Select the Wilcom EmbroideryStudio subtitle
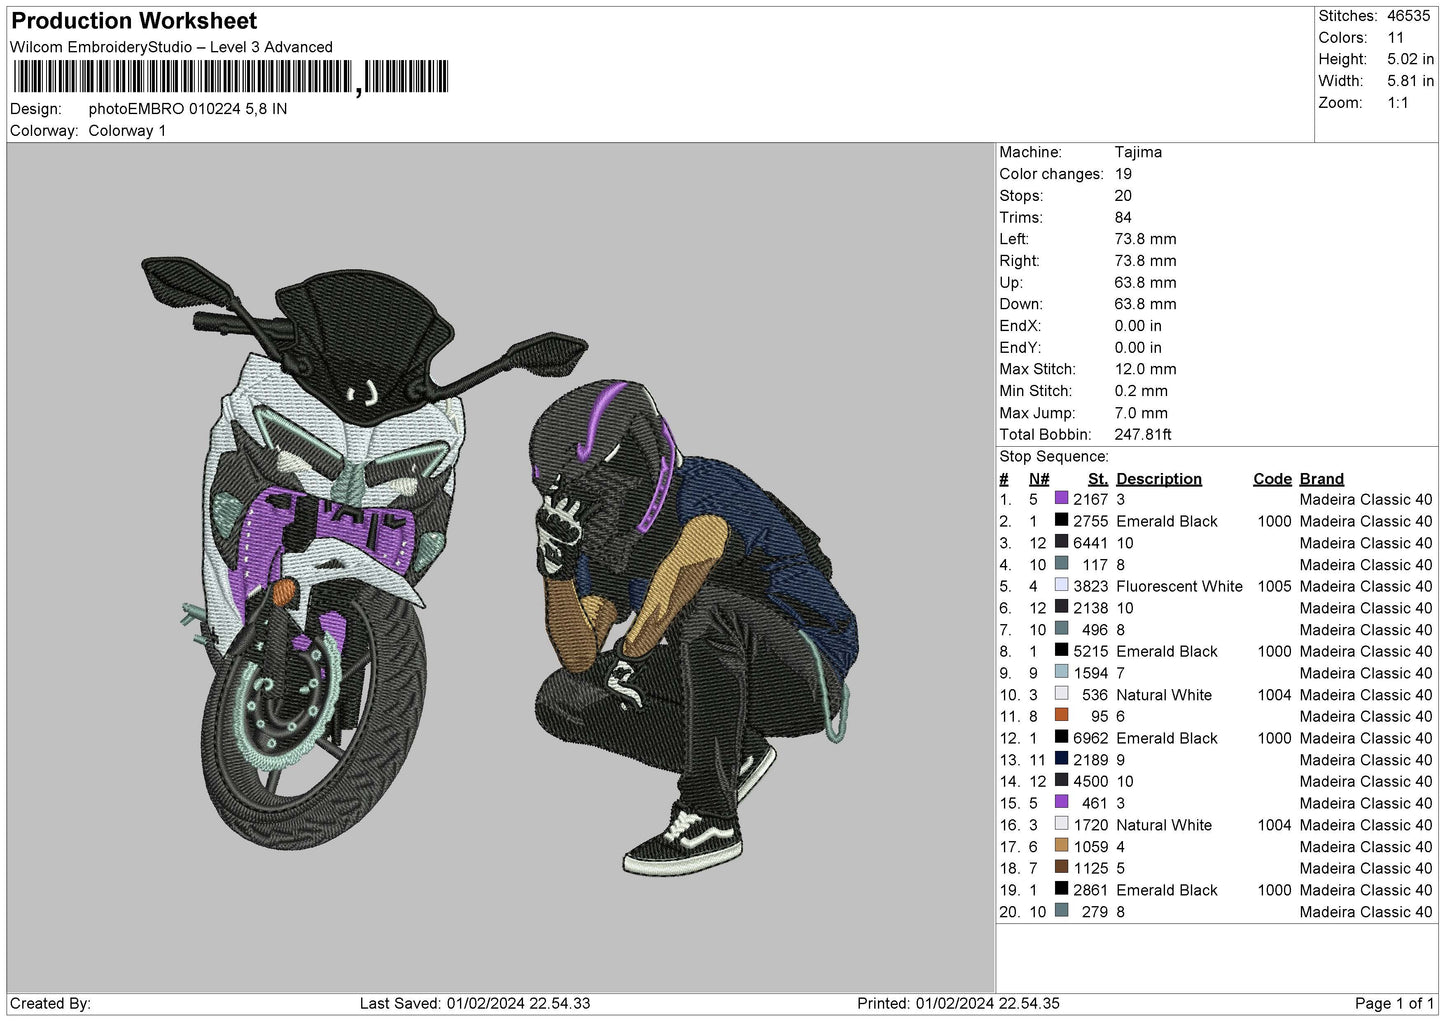 (171, 47)
